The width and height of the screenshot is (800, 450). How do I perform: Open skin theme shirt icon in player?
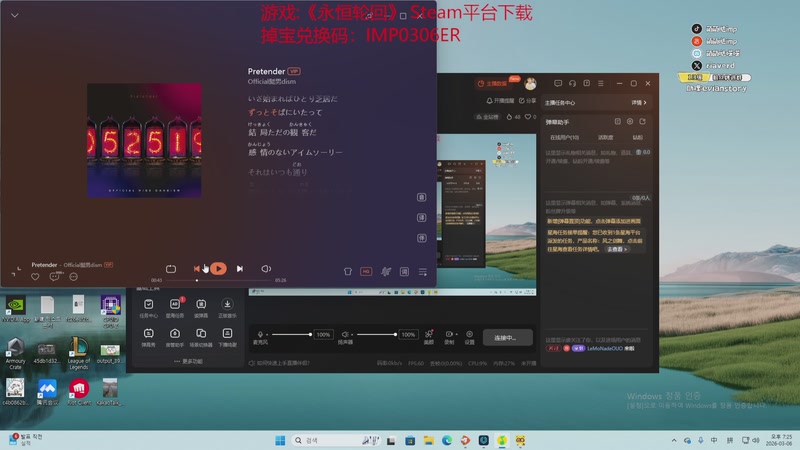point(347,271)
